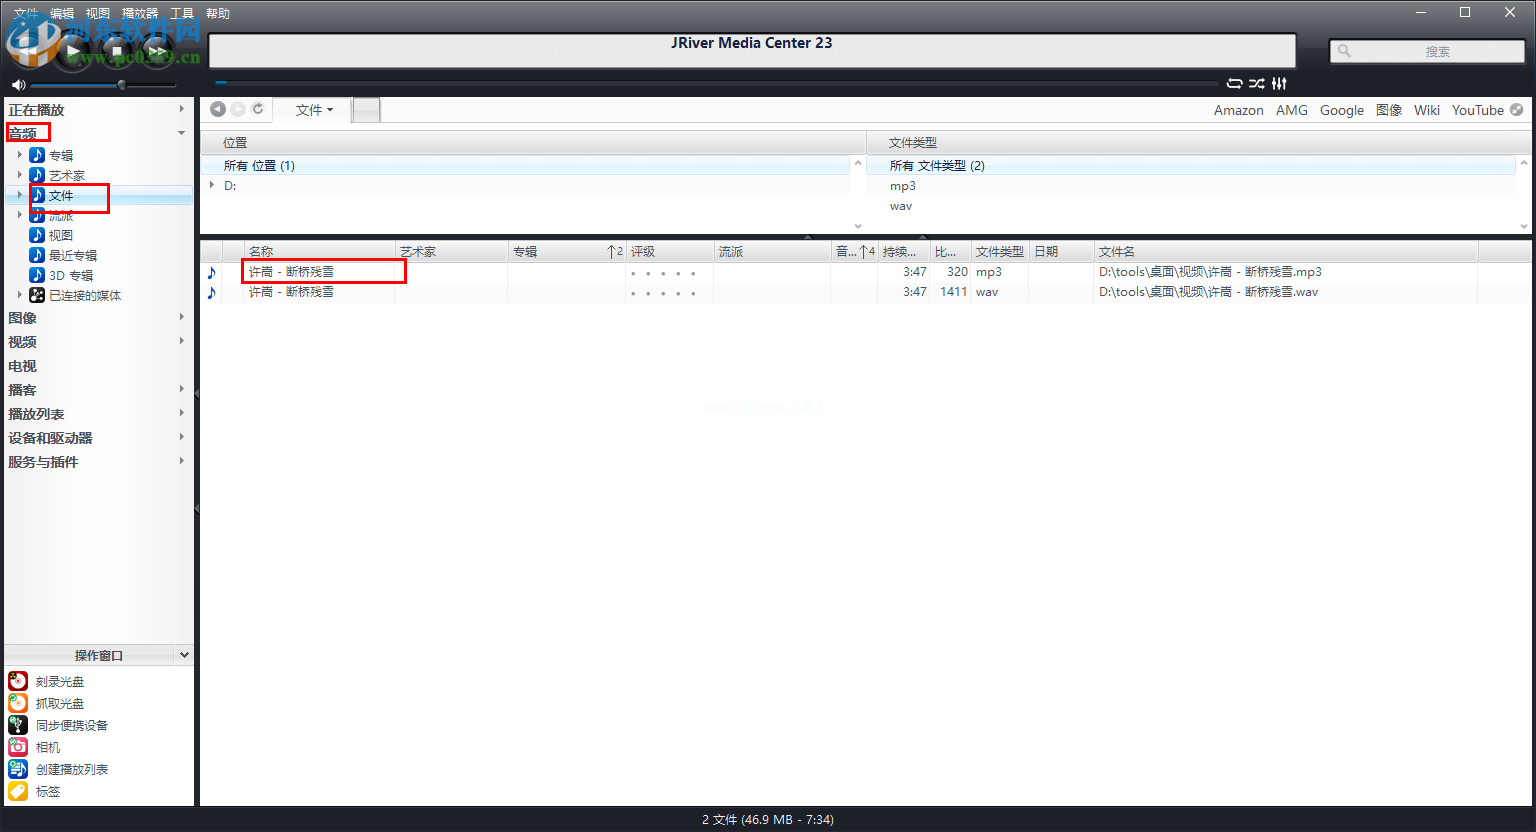Skip to next track button
Screen dimensions: 1536x832
pos(157,50)
